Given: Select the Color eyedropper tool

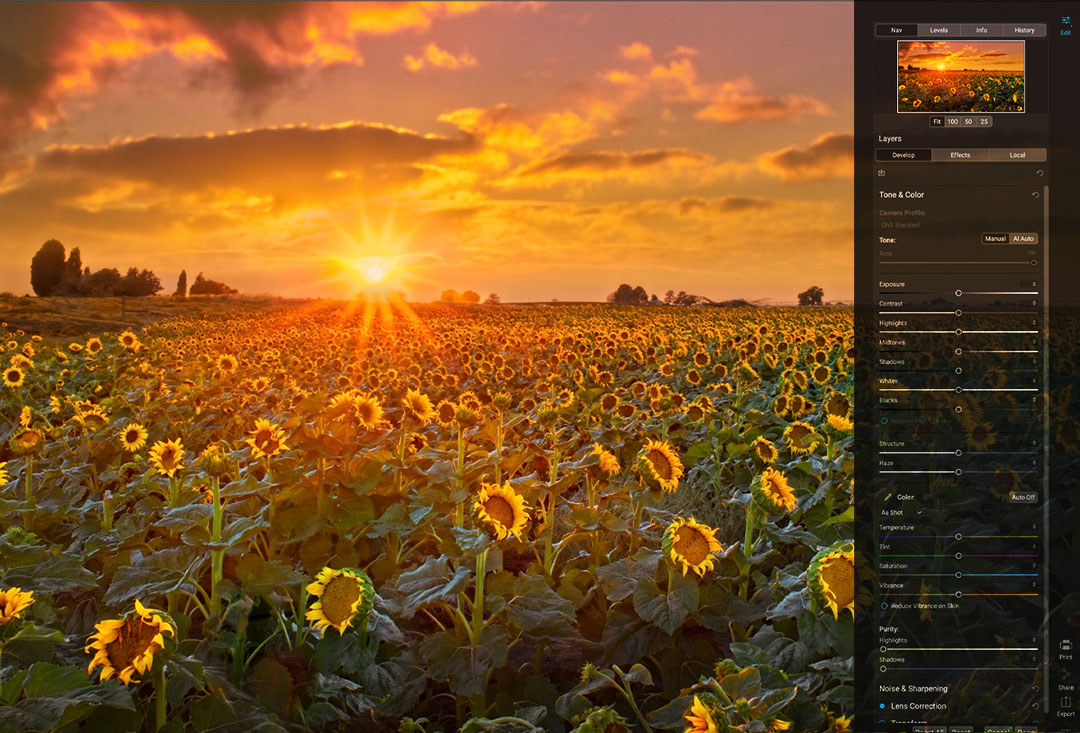Looking at the screenshot, I should click(887, 497).
